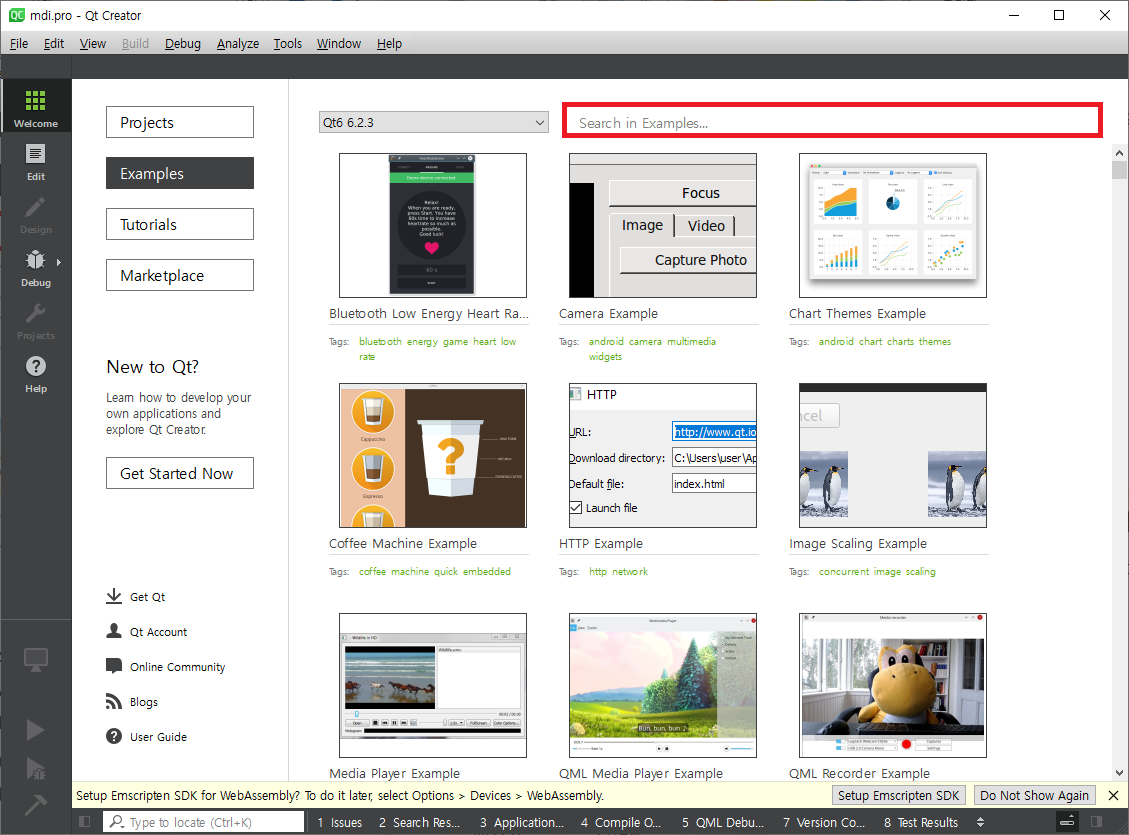
Task: Open the 8 Test Results pane
Action: coord(921,822)
